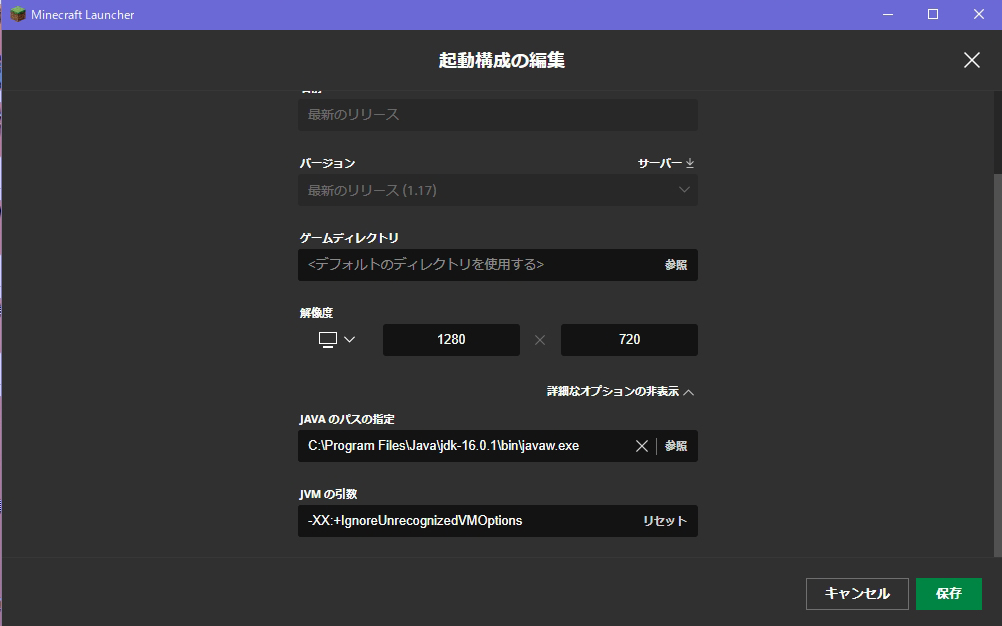1002x626 pixels.
Task: Click the resolution height field 720
Action: point(629,339)
